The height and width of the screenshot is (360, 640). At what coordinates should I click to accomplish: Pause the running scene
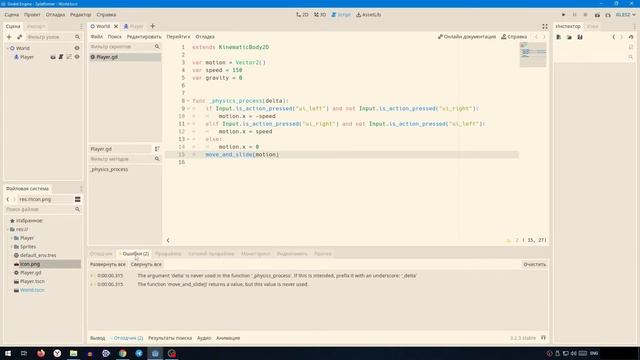click(x=574, y=15)
